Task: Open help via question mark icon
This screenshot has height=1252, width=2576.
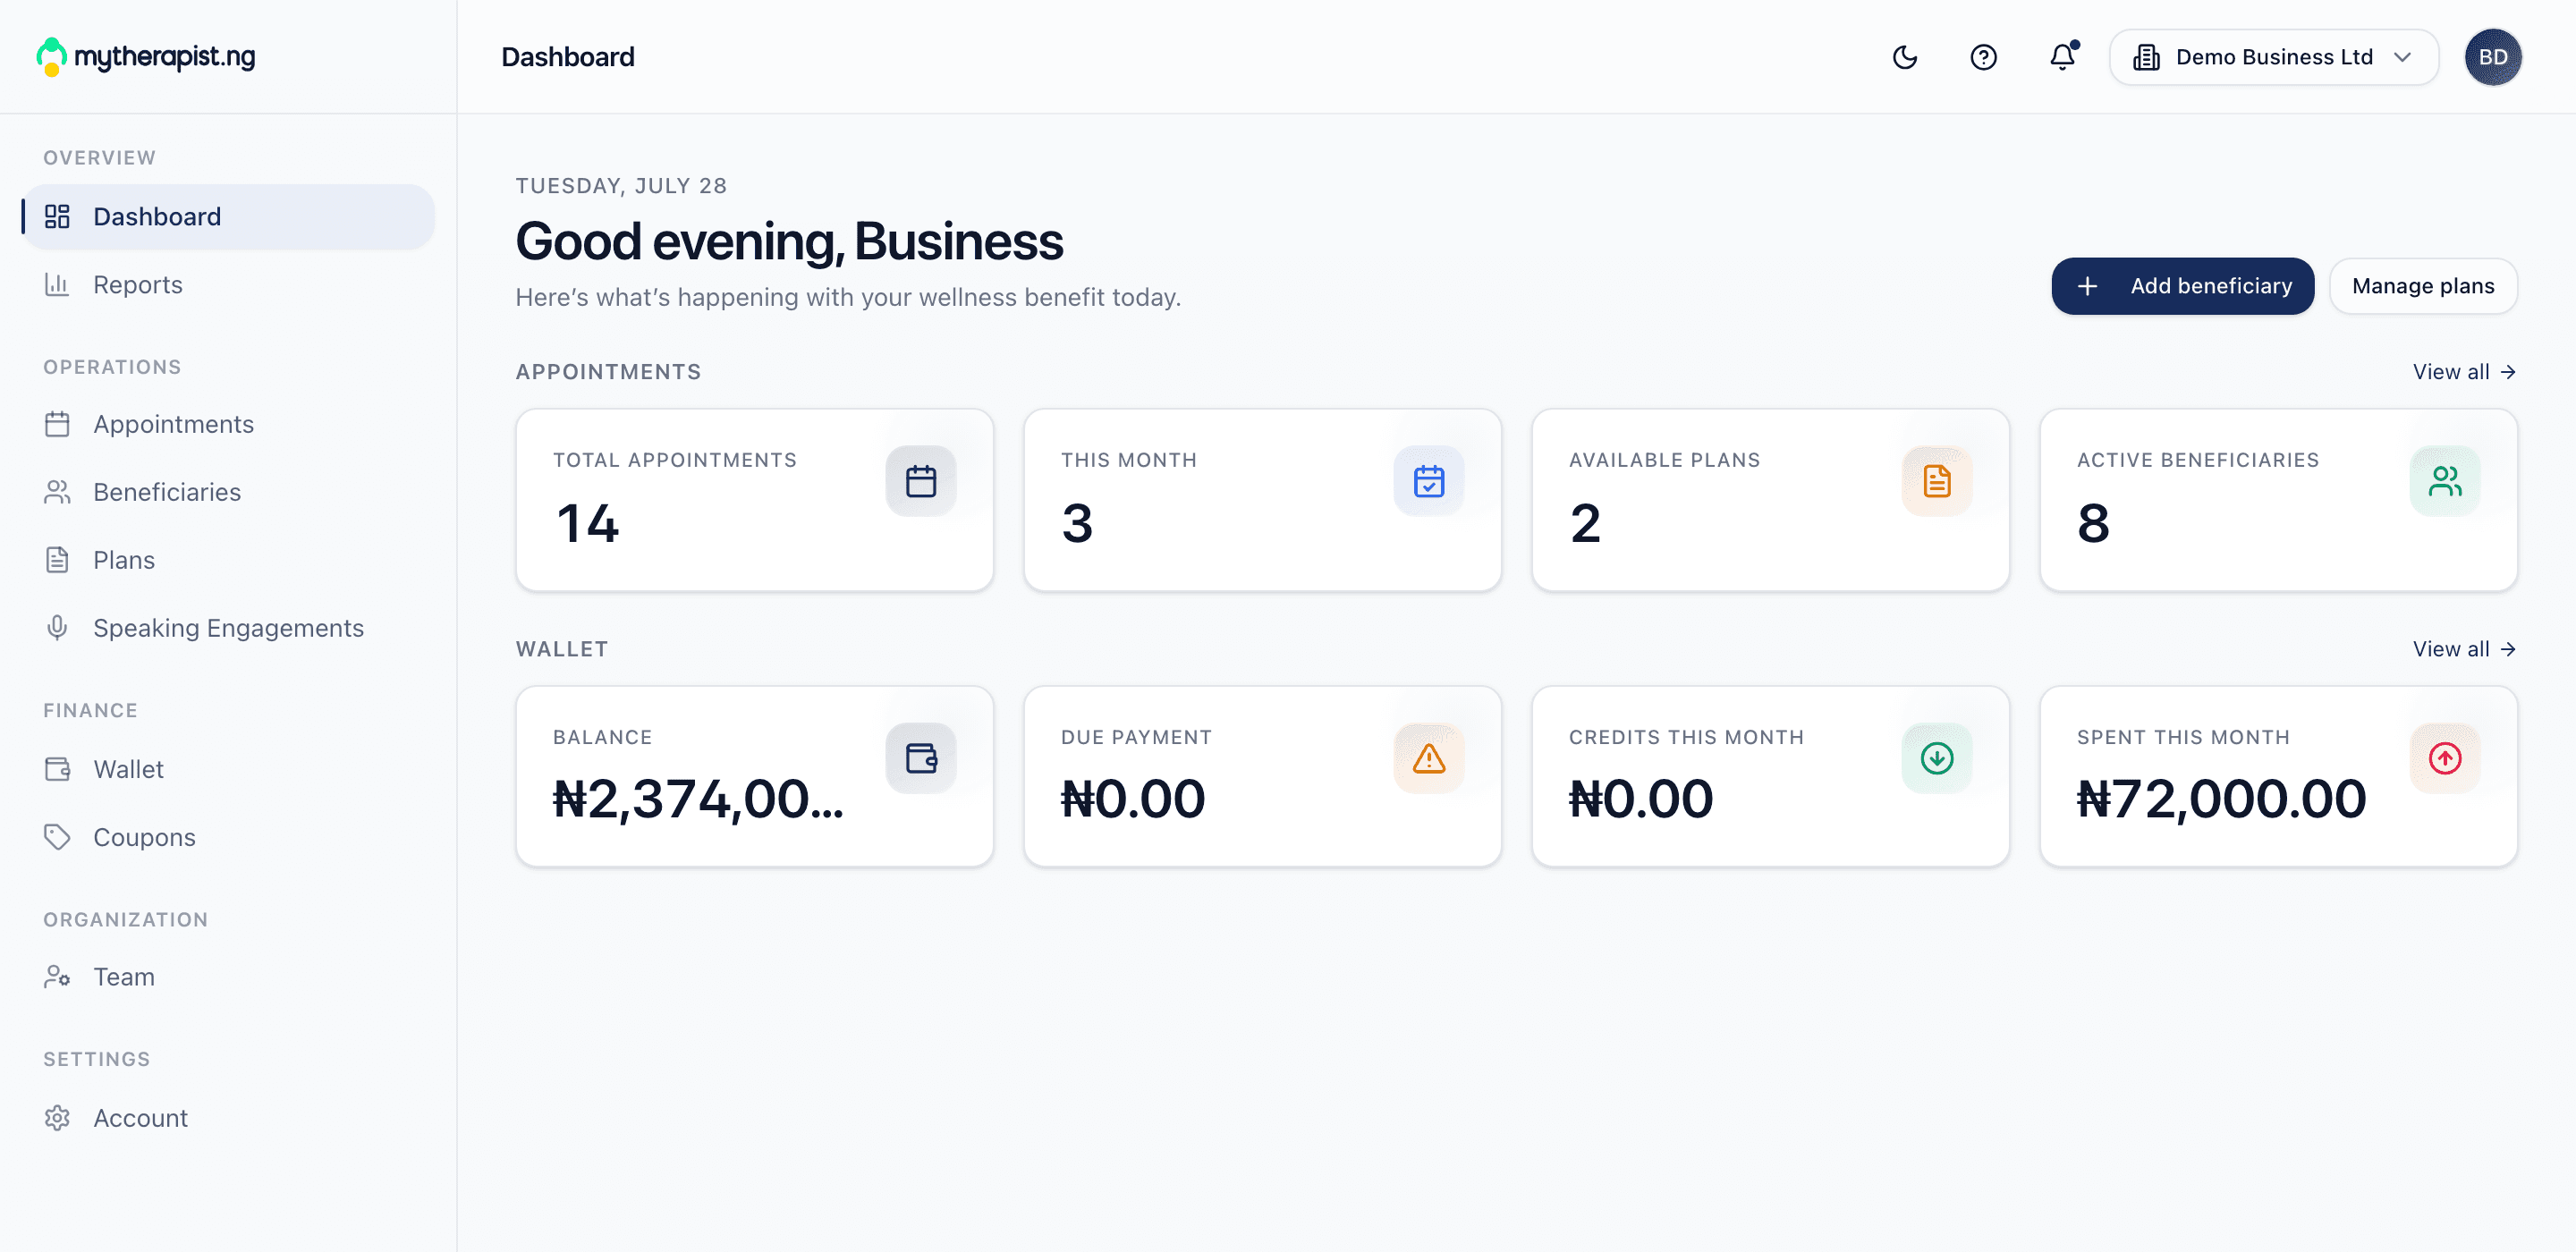Action: pyautogui.click(x=1983, y=57)
